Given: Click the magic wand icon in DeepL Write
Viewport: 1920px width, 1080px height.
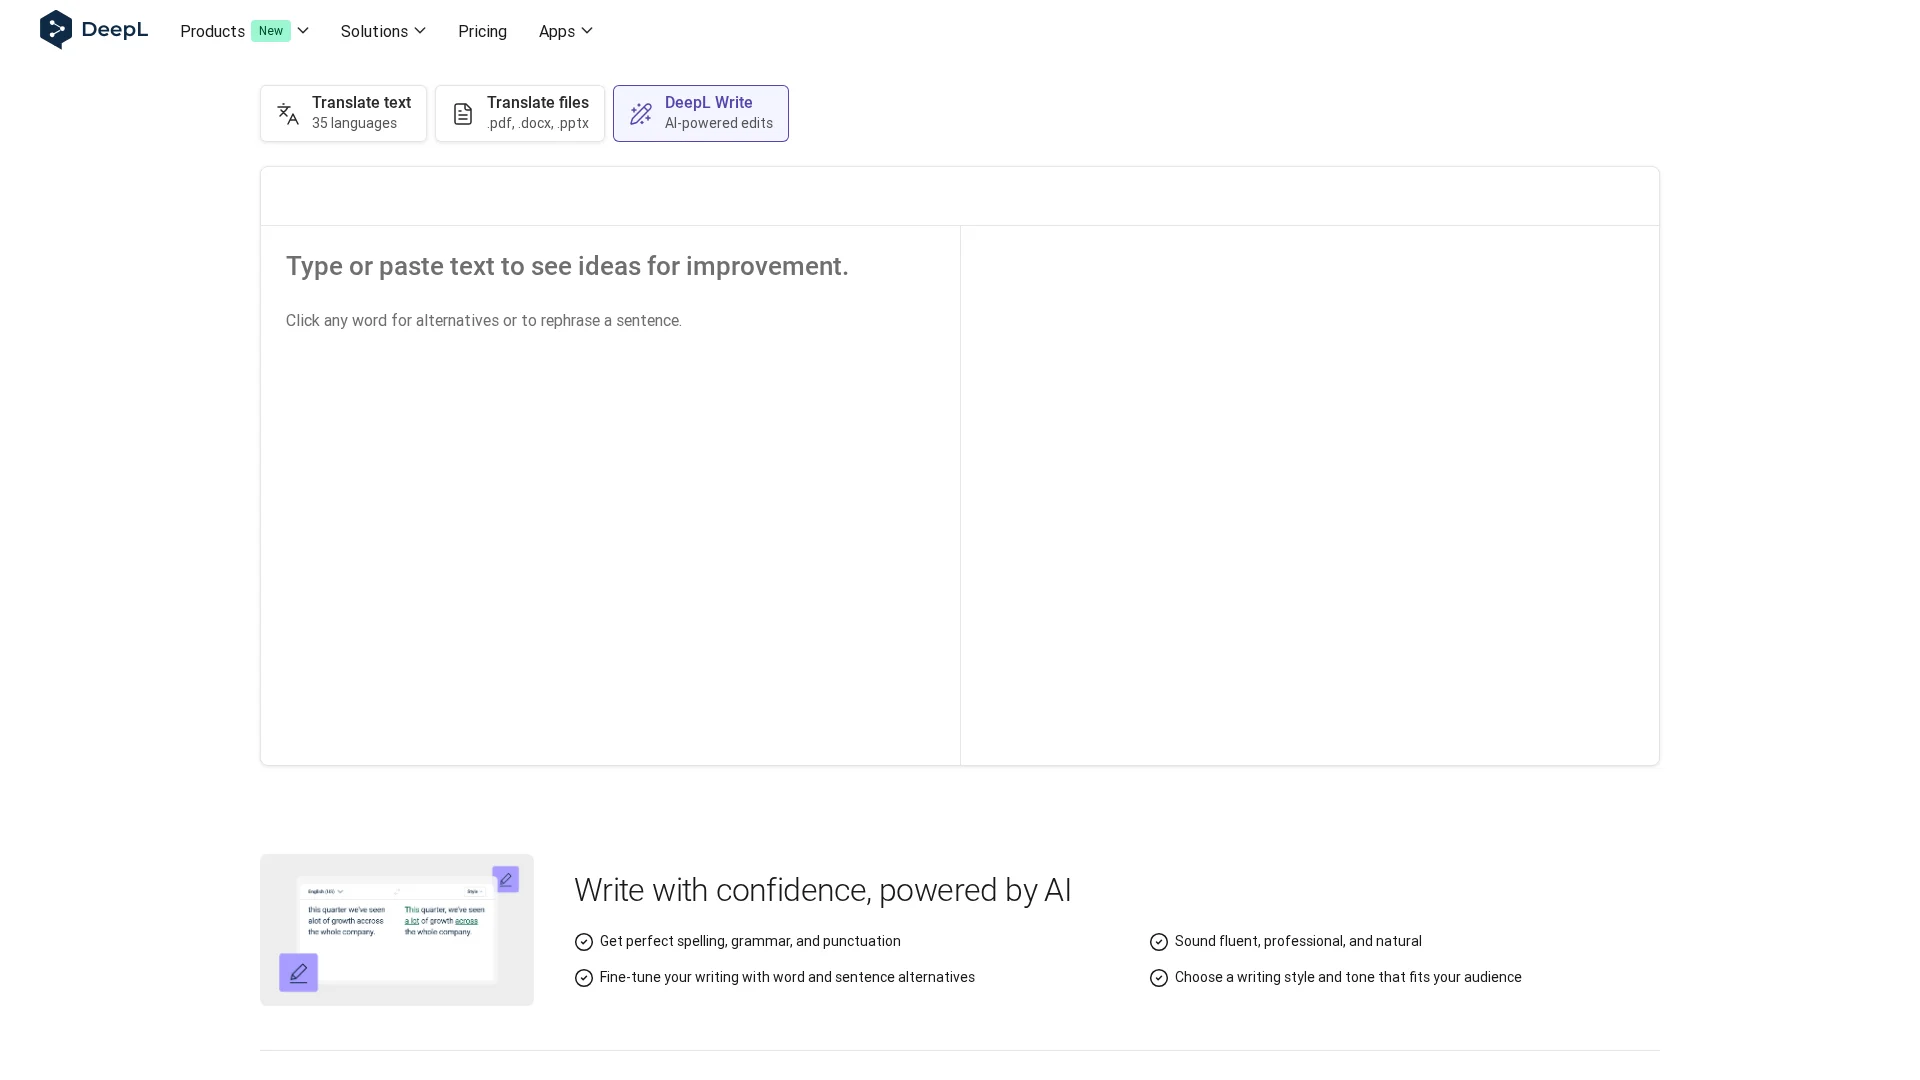Looking at the screenshot, I should (x=641, y=114).
